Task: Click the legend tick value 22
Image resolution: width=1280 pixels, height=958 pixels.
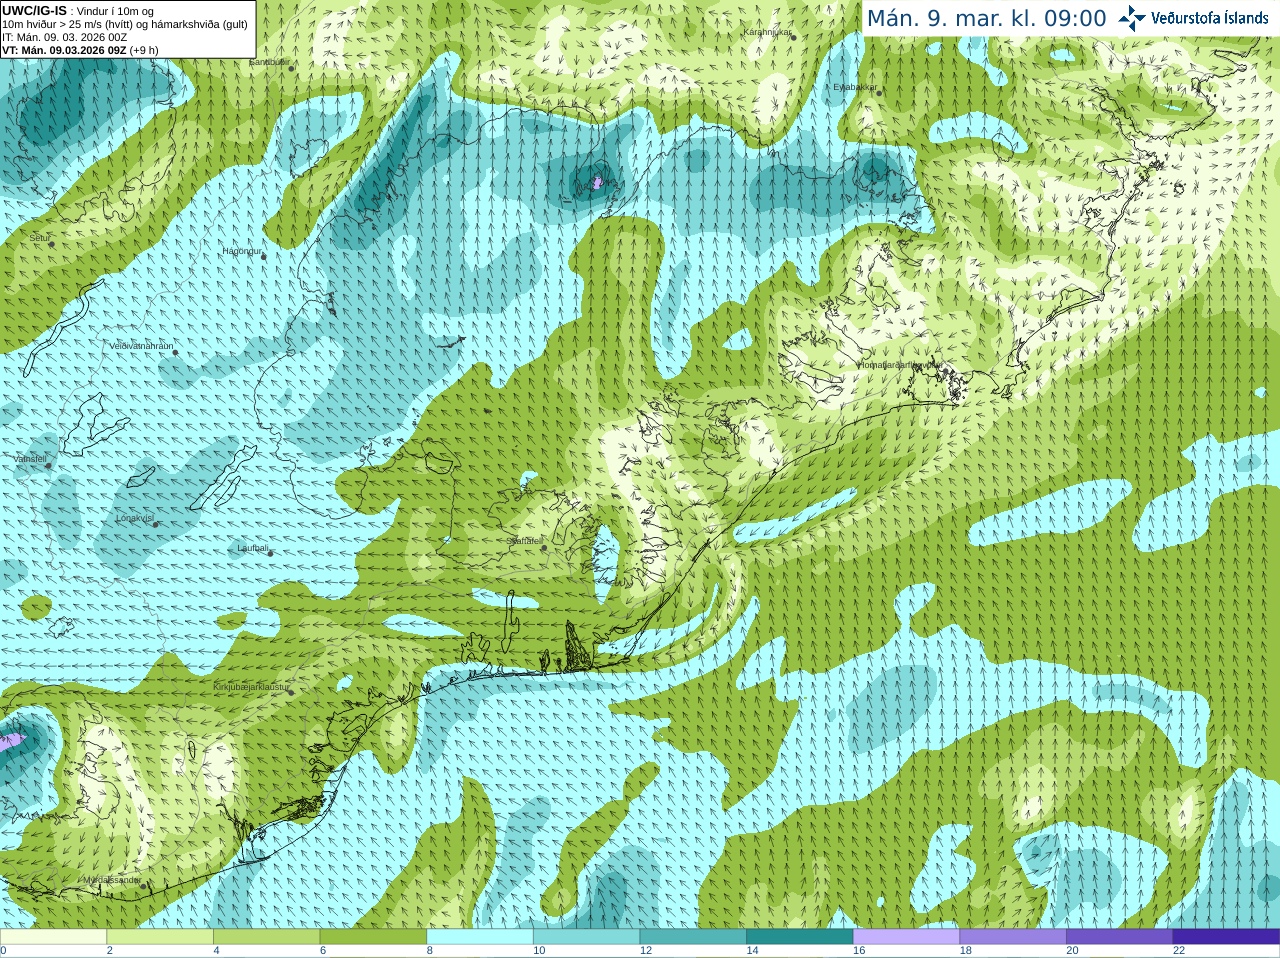Action: [1179, 951]
